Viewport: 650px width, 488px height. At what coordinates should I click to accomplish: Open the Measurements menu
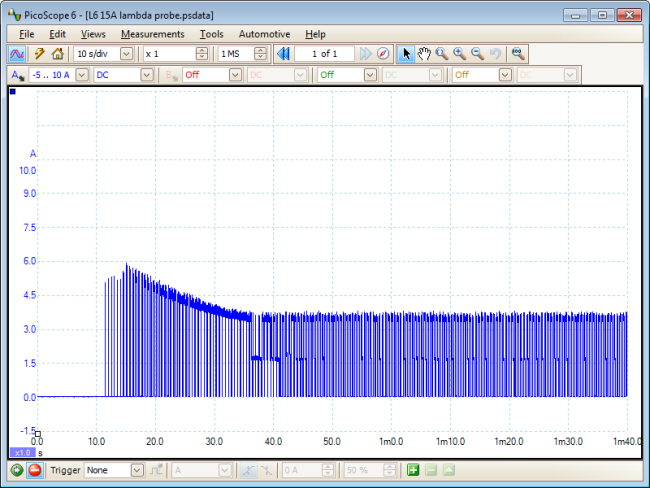click(x=152, y=34)
